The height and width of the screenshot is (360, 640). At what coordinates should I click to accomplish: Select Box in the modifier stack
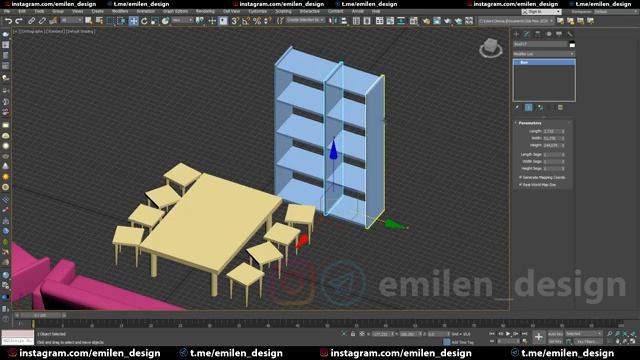(544, 62)
